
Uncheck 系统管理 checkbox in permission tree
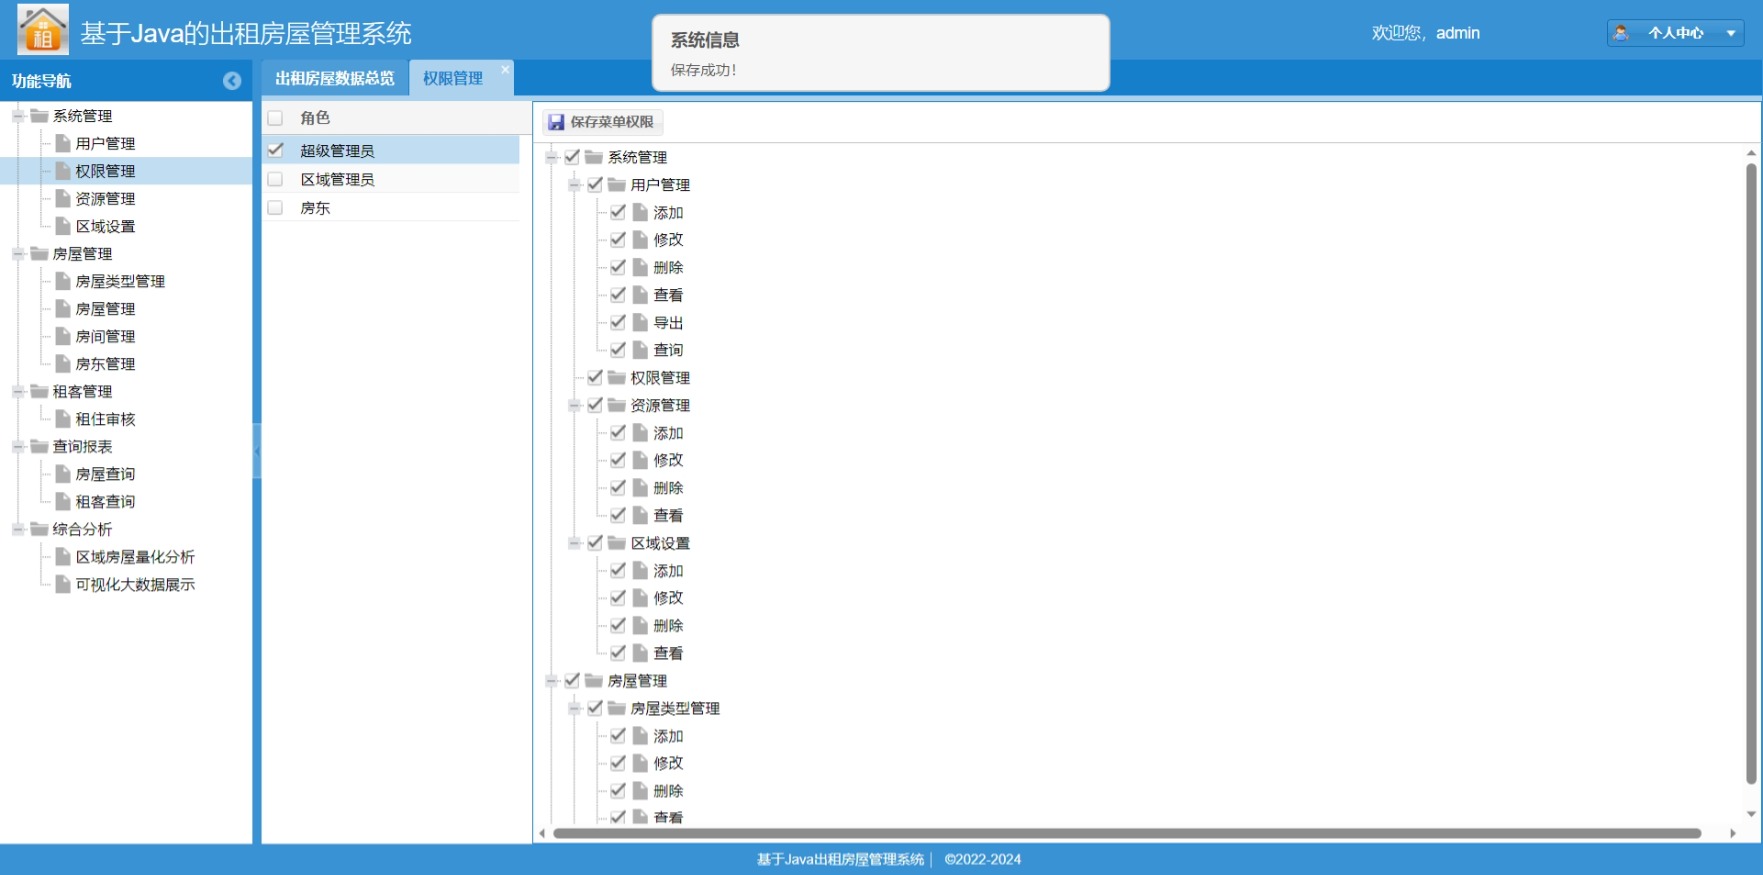click(x=572, y=157)
